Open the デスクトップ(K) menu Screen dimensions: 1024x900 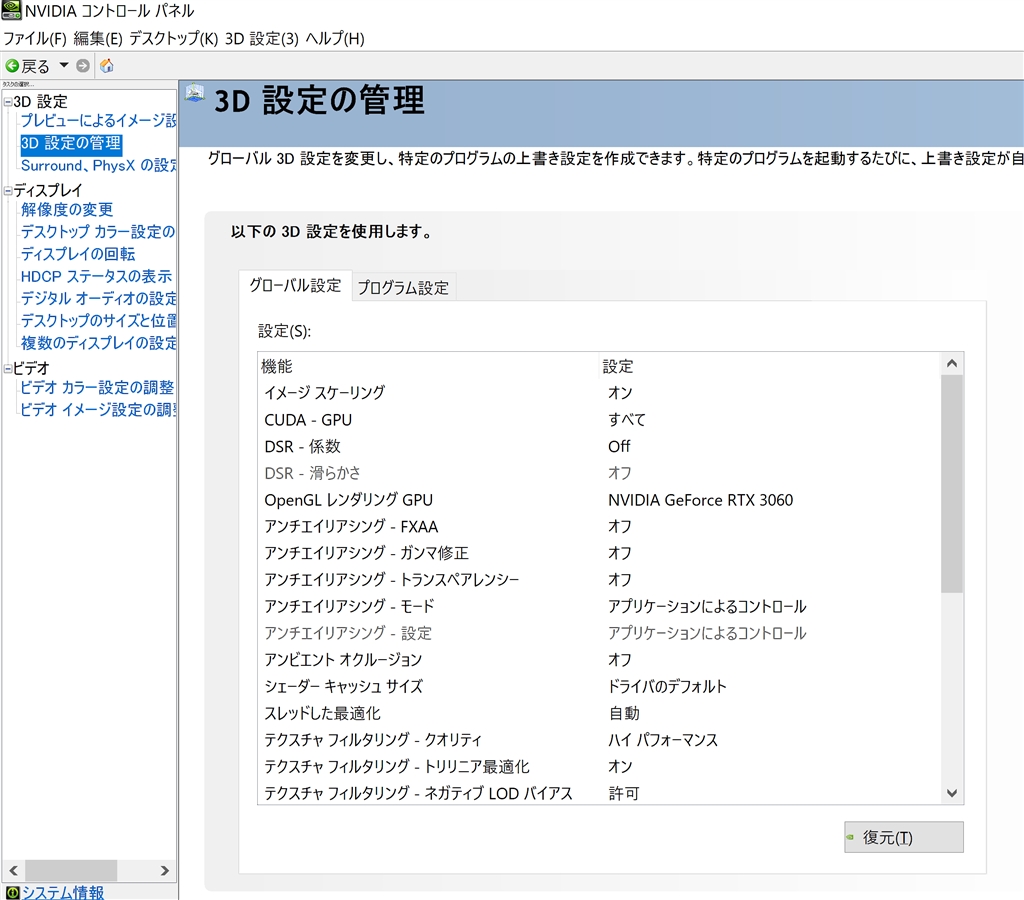point(173,39)
